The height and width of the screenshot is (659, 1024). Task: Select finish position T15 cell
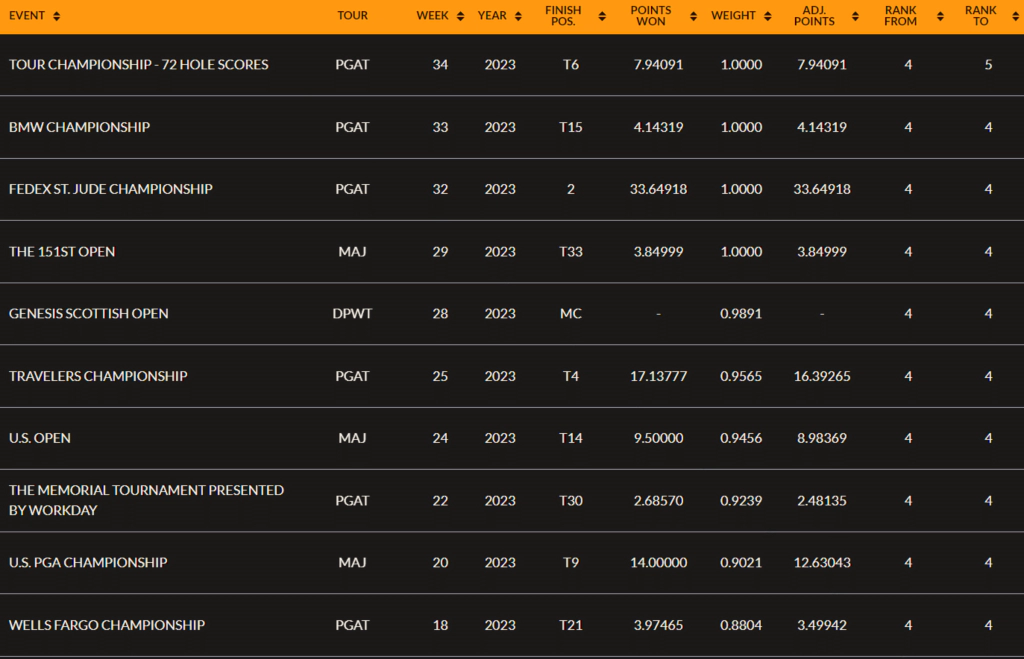point(571,127)
